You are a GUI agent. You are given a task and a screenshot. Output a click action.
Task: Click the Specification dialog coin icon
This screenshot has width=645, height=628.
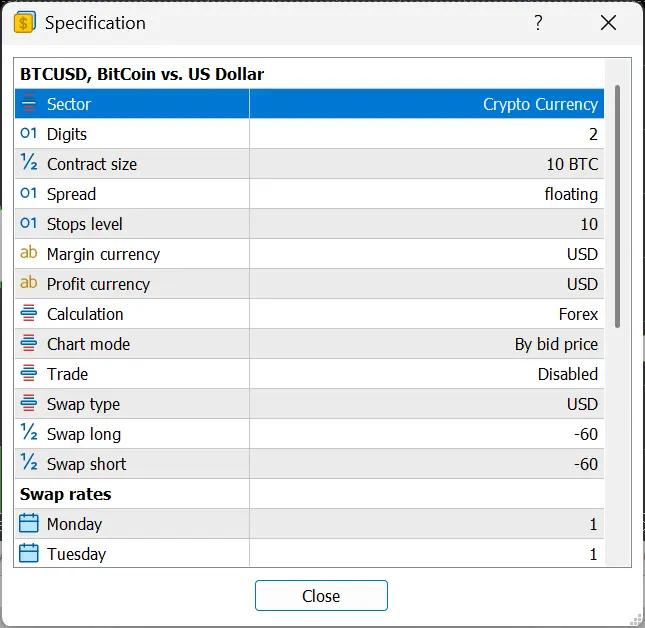pyautogui.click(x=25, y=22)
